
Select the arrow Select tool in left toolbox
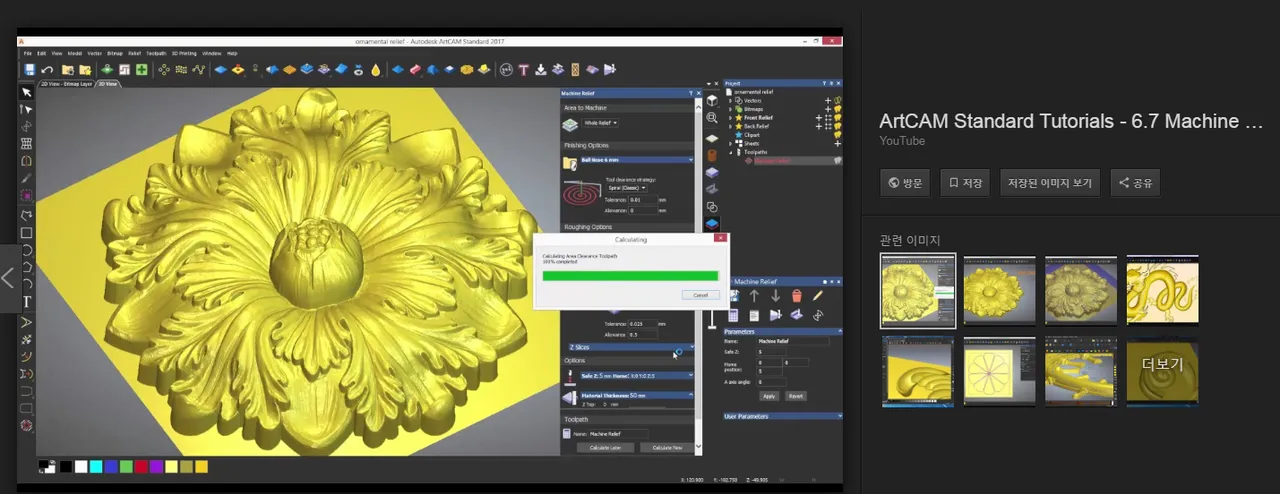27,92
